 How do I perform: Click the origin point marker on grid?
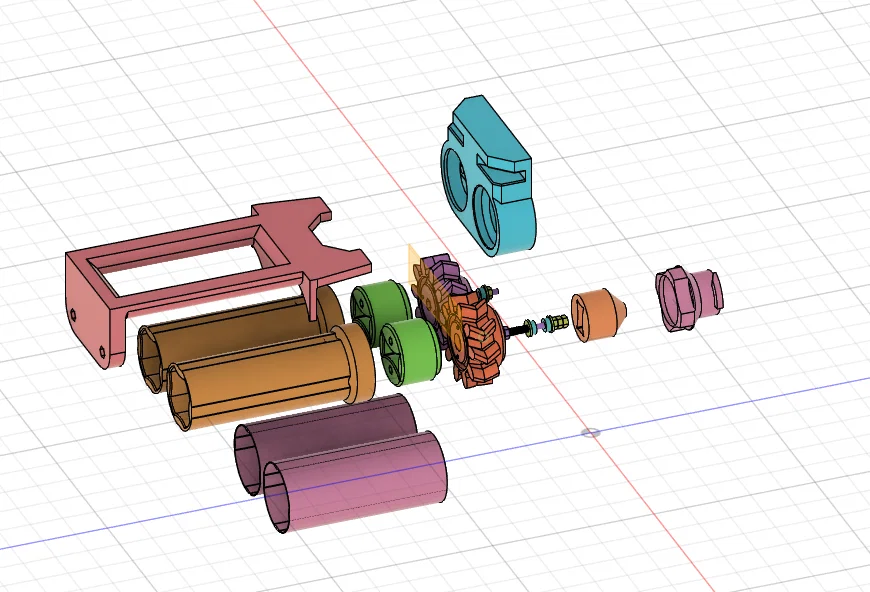point(591,433)
